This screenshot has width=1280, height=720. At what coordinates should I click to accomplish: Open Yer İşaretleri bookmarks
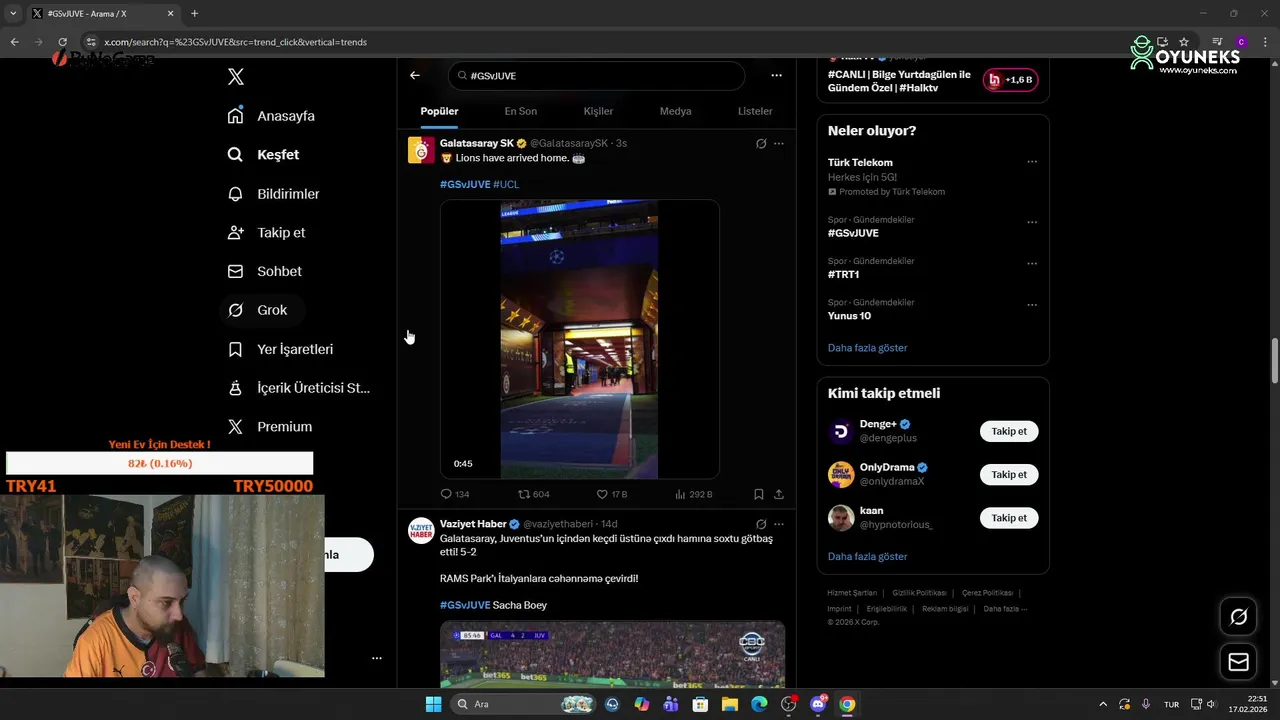click(x=280, y=349)
